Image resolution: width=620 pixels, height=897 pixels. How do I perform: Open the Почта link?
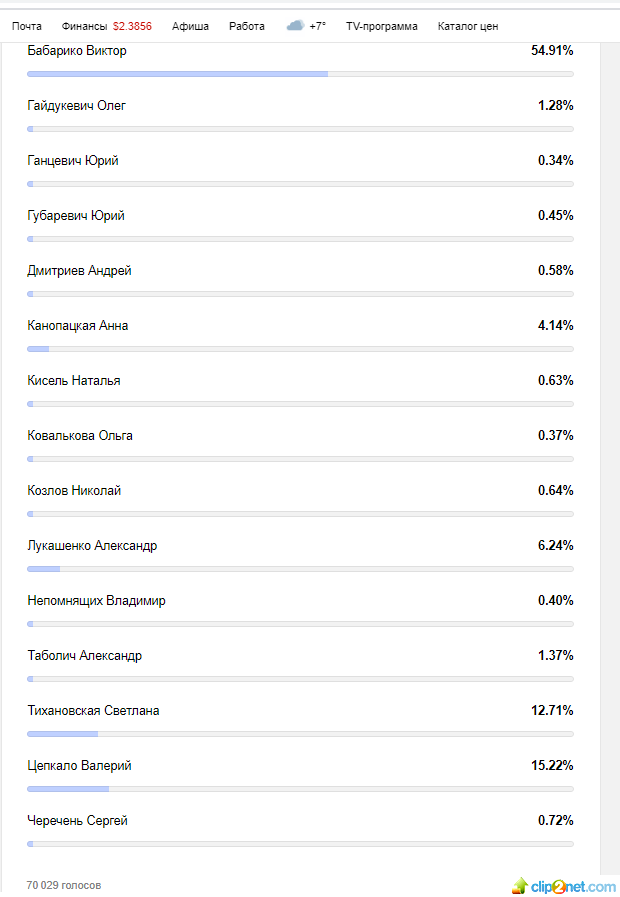[27, 26]
